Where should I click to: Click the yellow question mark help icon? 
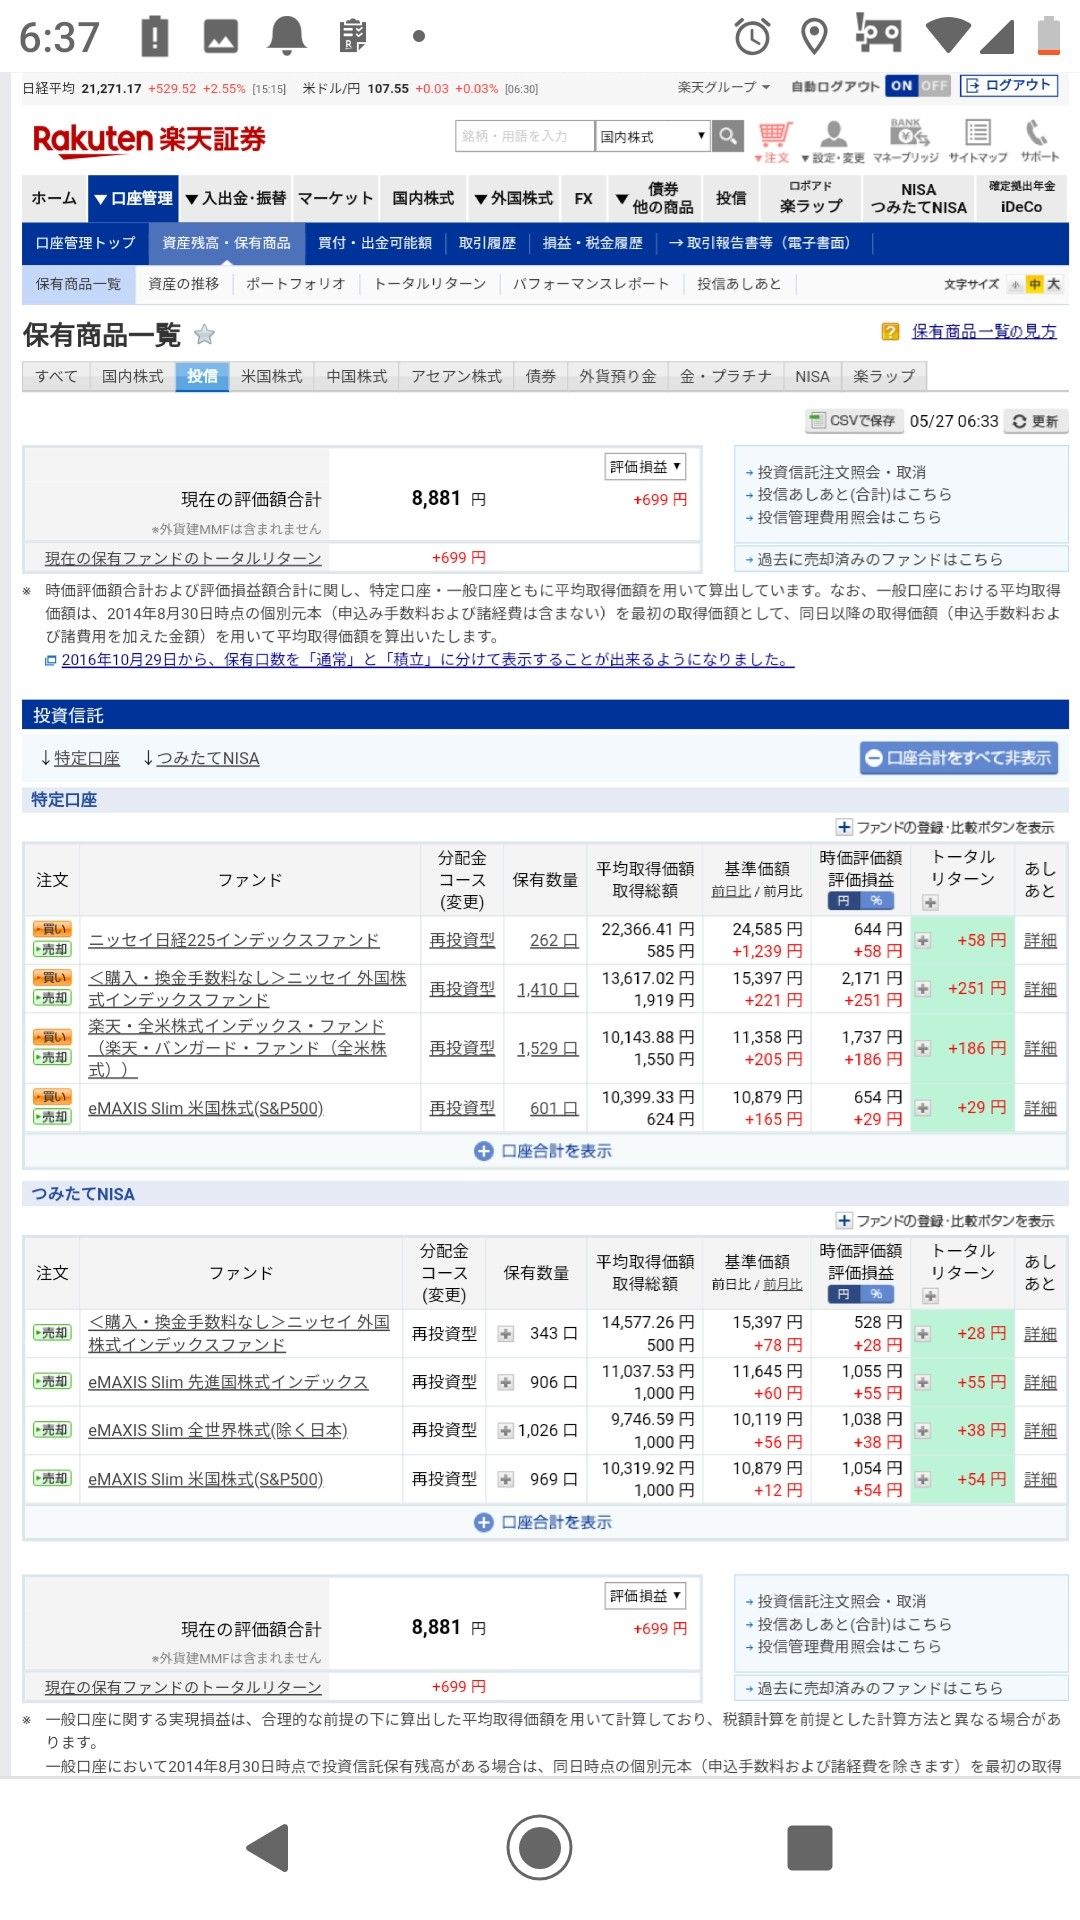[890, 332]
